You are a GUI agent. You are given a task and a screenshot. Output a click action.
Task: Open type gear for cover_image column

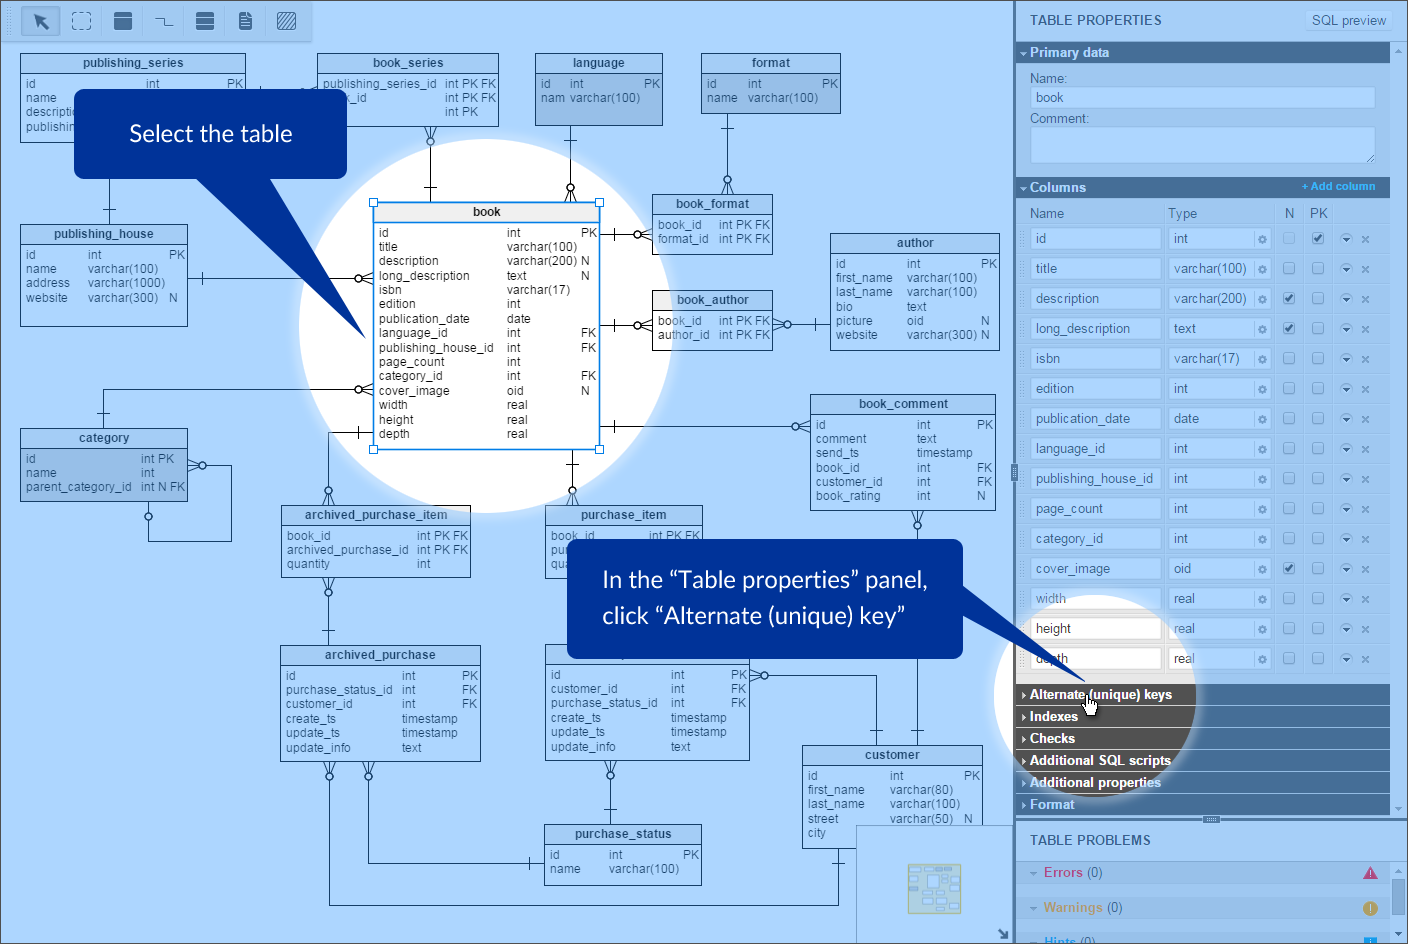pos(1262,569)
